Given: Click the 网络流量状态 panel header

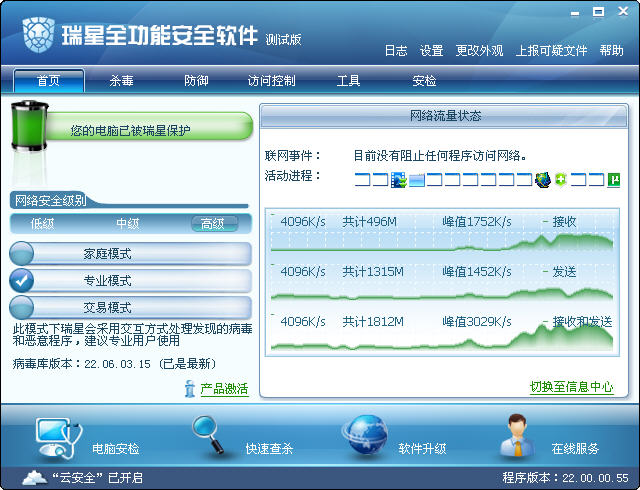Looking at the screenshot, I should coord(444,116).
